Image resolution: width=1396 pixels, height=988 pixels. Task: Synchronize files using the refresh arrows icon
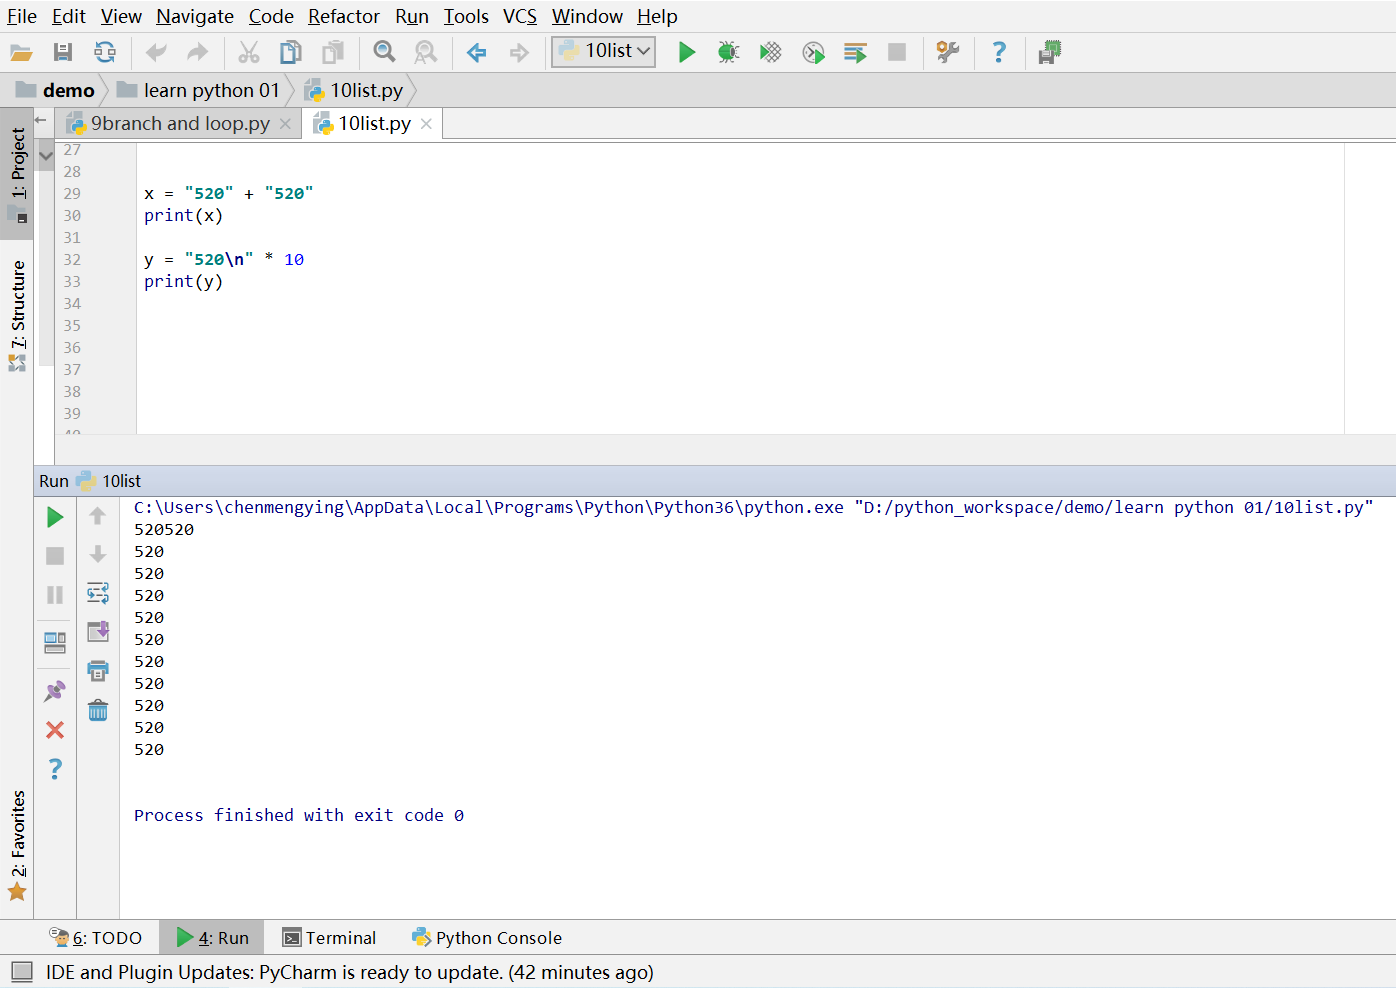pyautogui.click(x=104, y=52)
